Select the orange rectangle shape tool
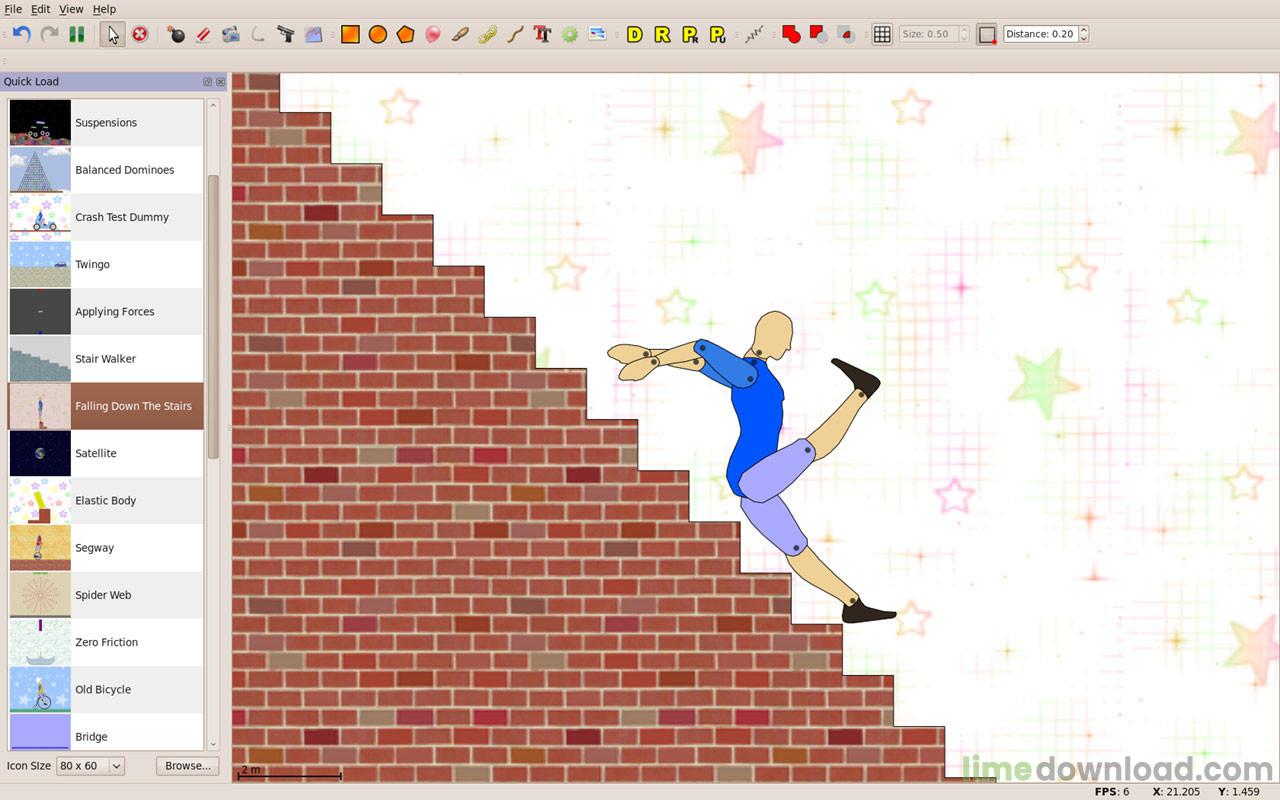Image resolution: width=1280 pixels, height=800 pixels. [350, 34]
